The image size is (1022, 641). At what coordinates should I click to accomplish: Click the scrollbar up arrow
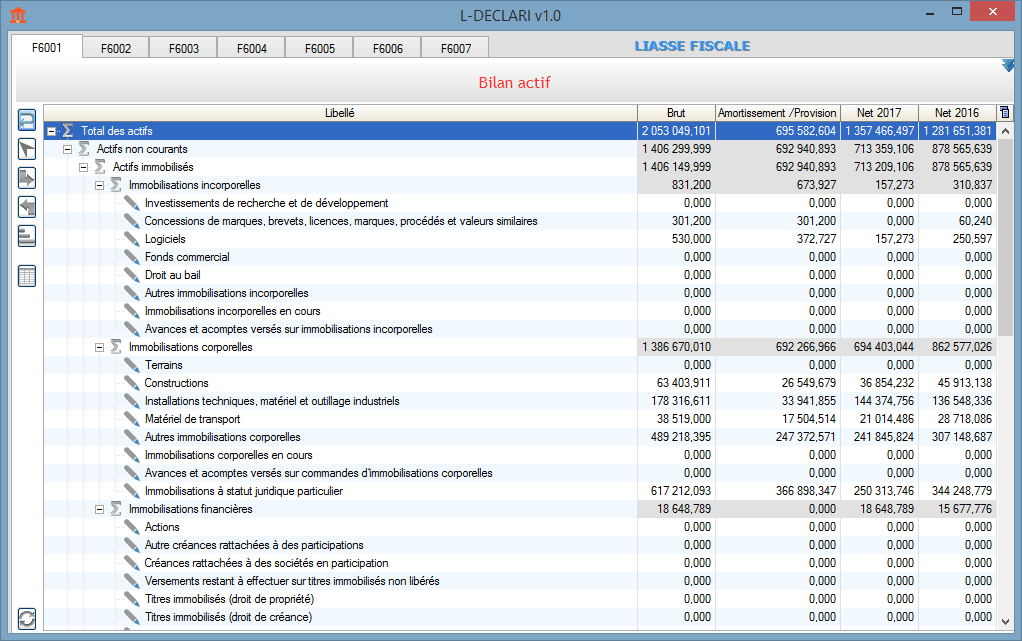tap(1005, 131)
